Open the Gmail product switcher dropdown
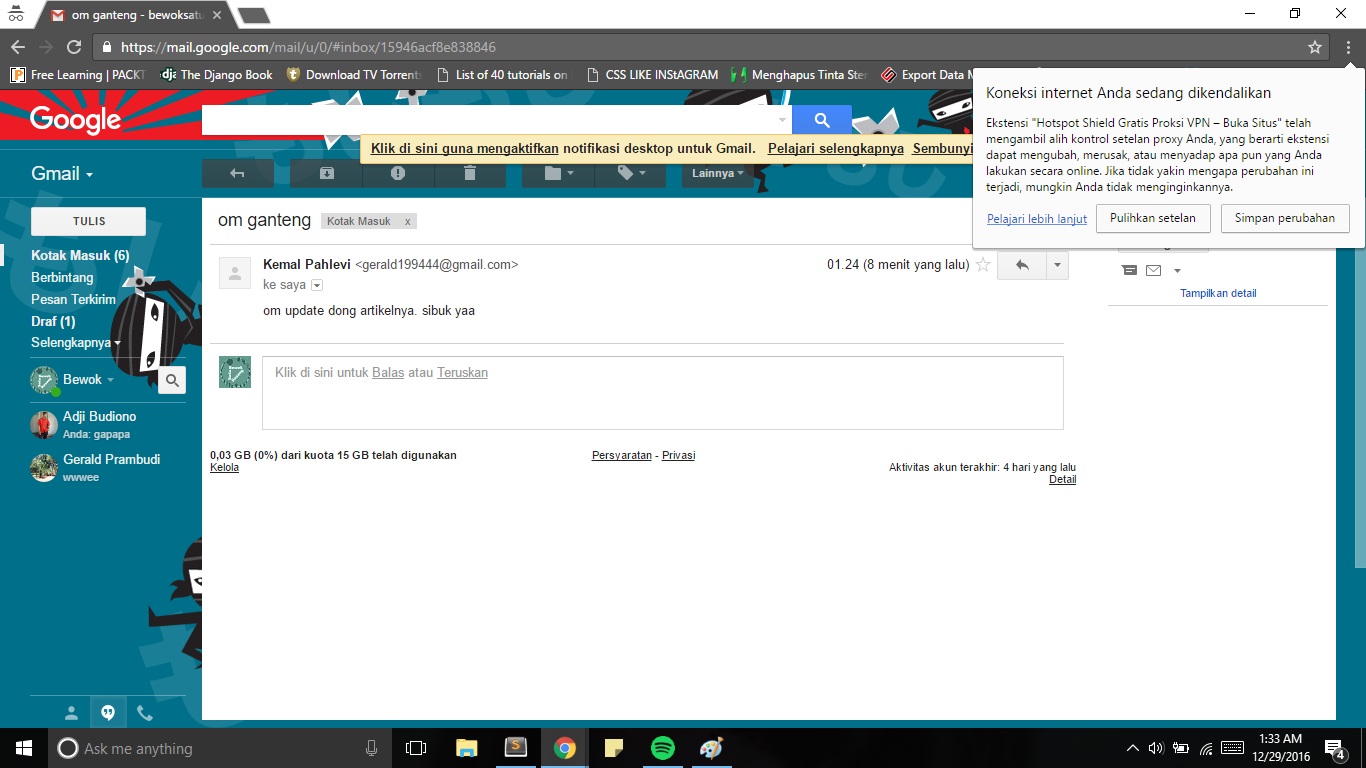The height and width of the screenshot is (768, 1366). coord(62,174)
